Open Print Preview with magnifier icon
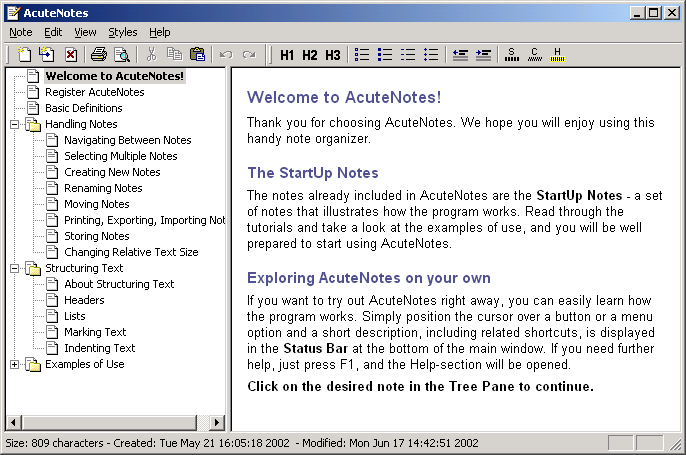Viewport: 686px width, 455px height. coord(122,55)
